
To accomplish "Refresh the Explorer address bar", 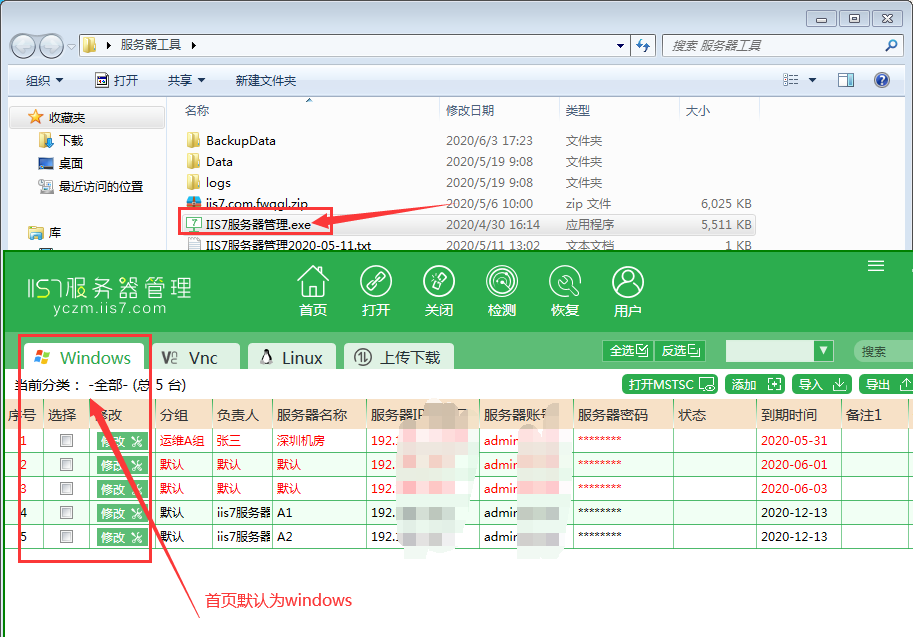I will [x=643, y=45].
